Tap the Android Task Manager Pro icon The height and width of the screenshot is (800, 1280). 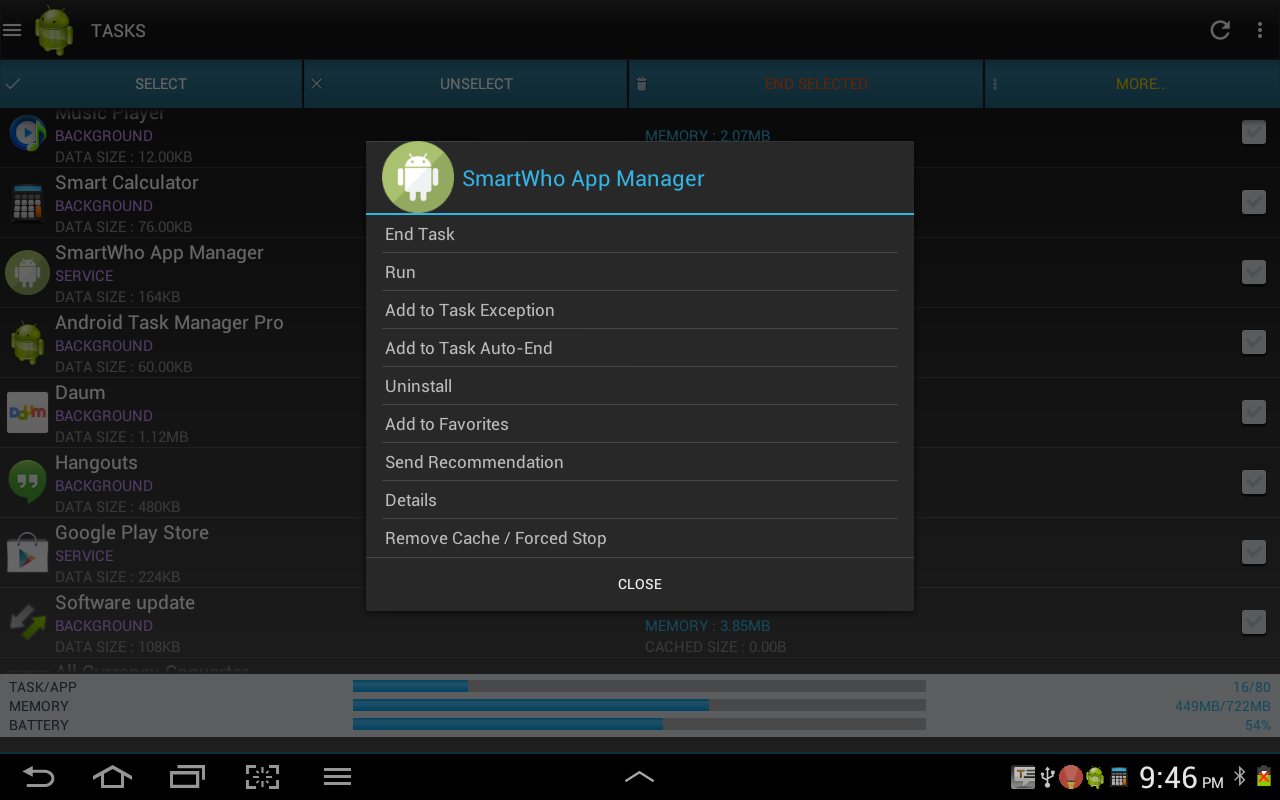28,342
